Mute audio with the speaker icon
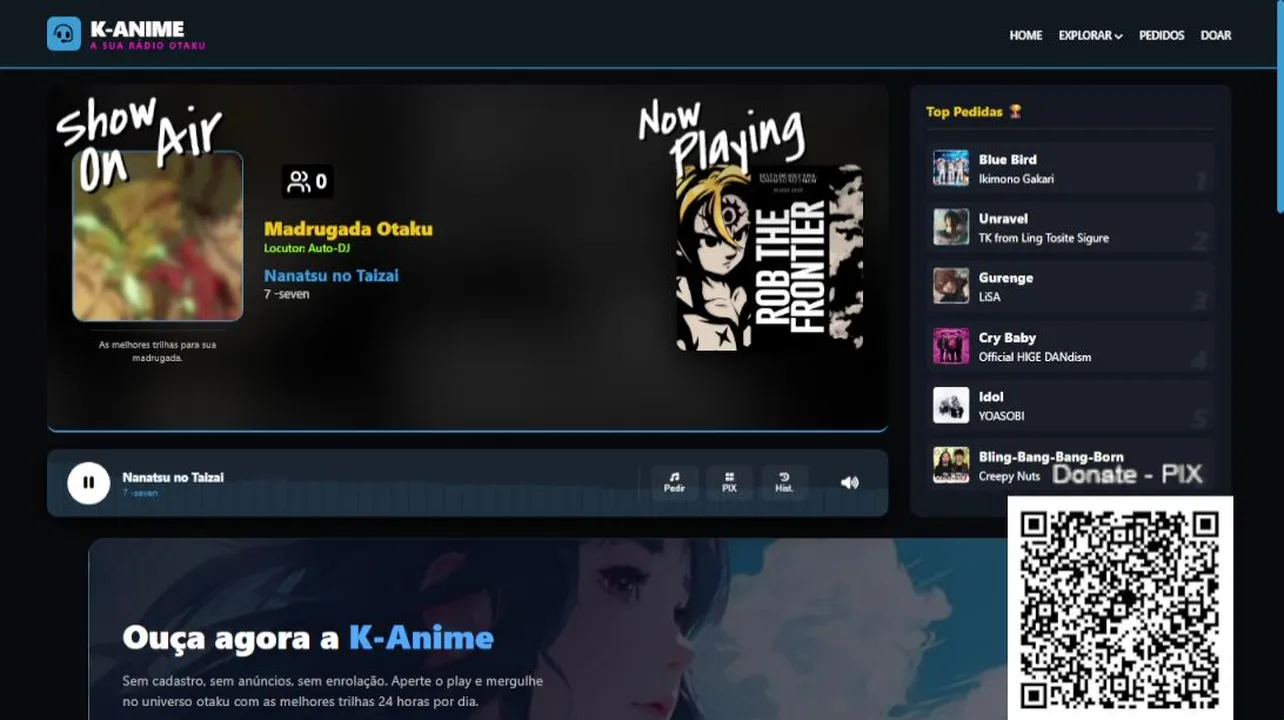Viewport: 1284px width, 720px height. [849, 483]
